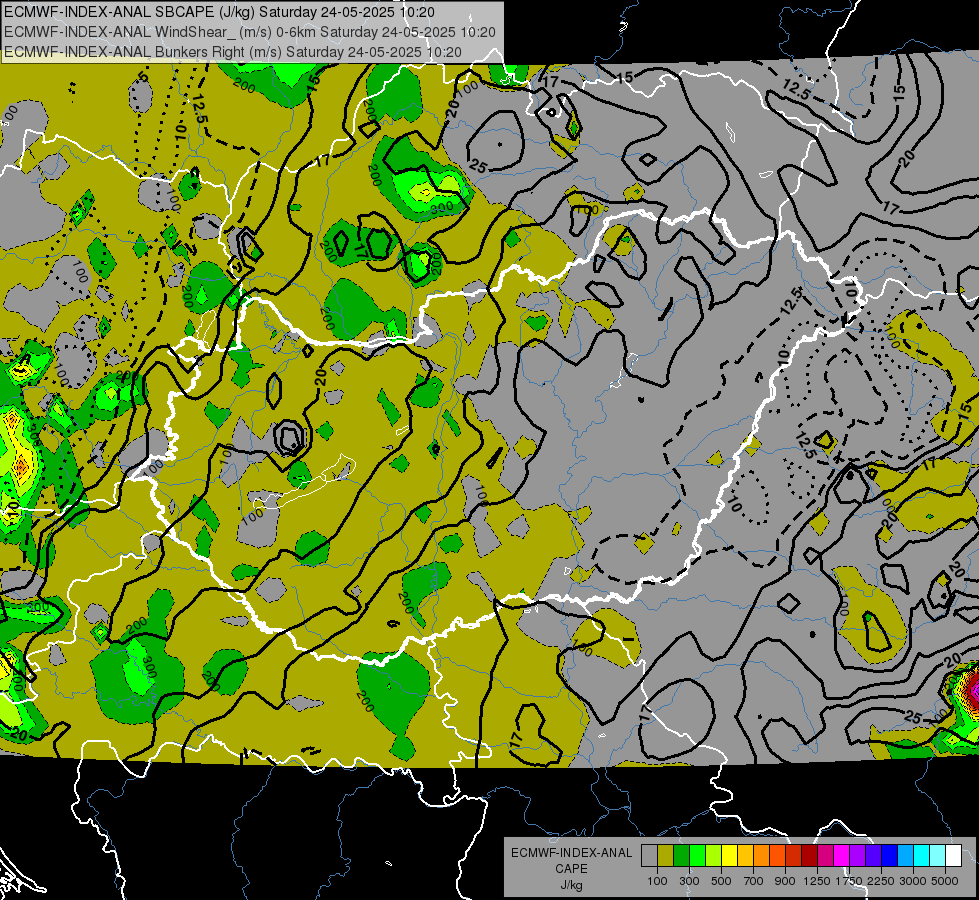This screenshot has height=900, width=979.
Task: Click the Bunkers Right (m/s) title line
Action: pos(233,52)
